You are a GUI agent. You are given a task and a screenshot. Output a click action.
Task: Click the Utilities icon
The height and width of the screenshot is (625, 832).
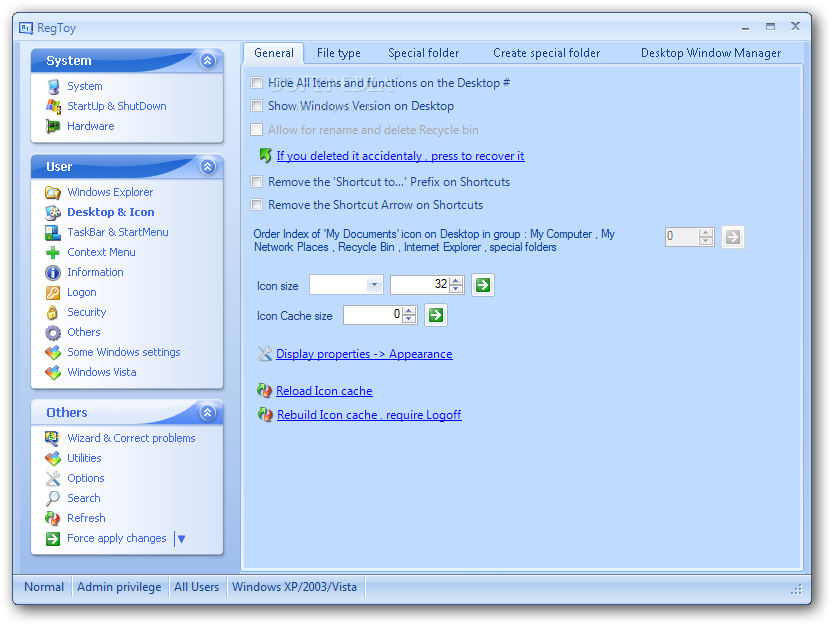pos(53,458)
